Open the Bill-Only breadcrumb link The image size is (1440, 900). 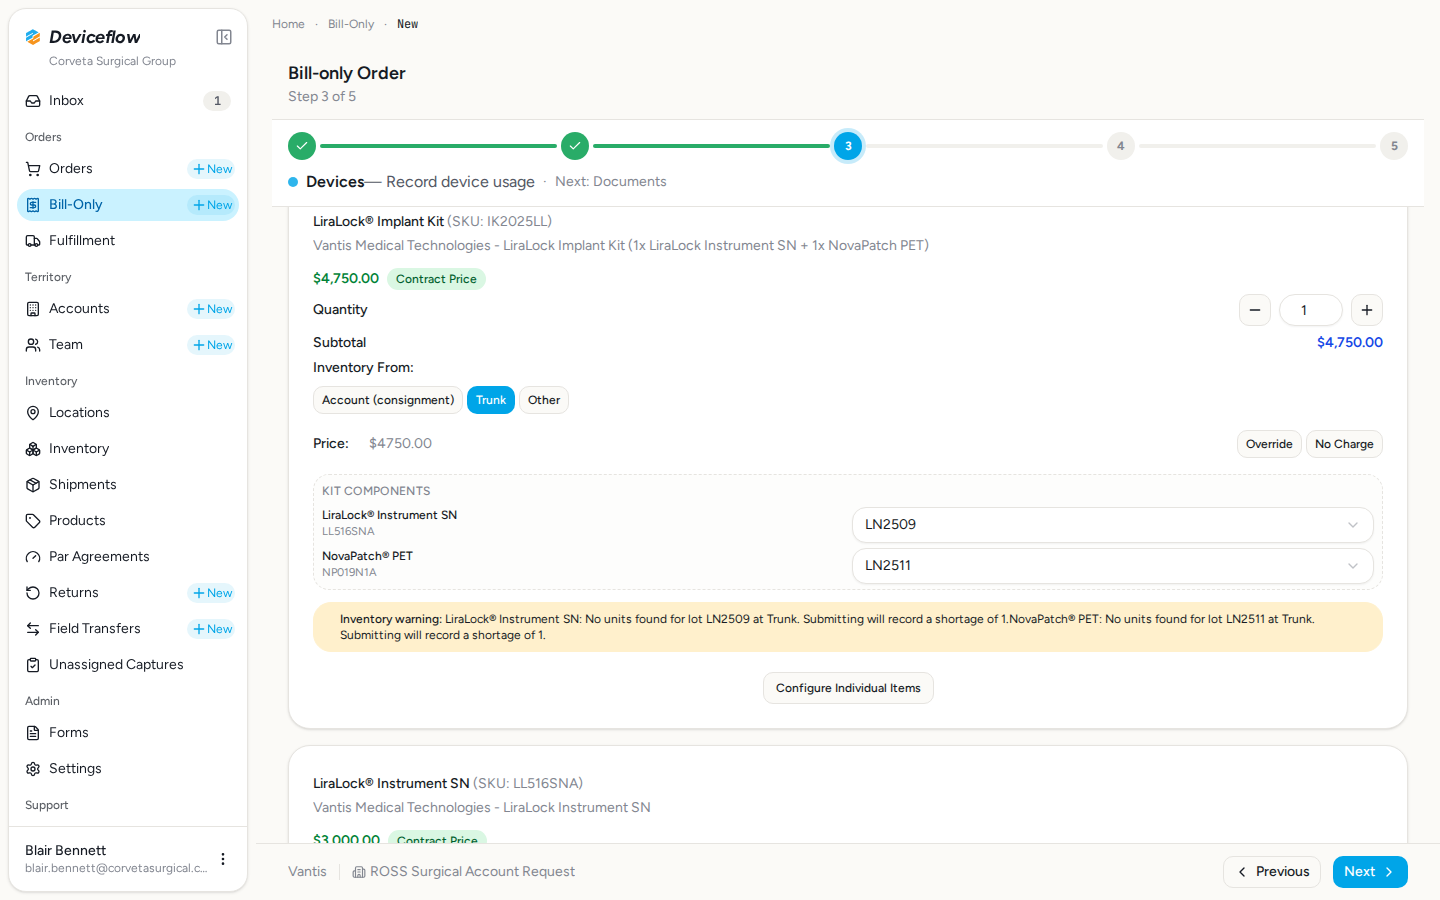pyautogui.click(x=351, y=24)
